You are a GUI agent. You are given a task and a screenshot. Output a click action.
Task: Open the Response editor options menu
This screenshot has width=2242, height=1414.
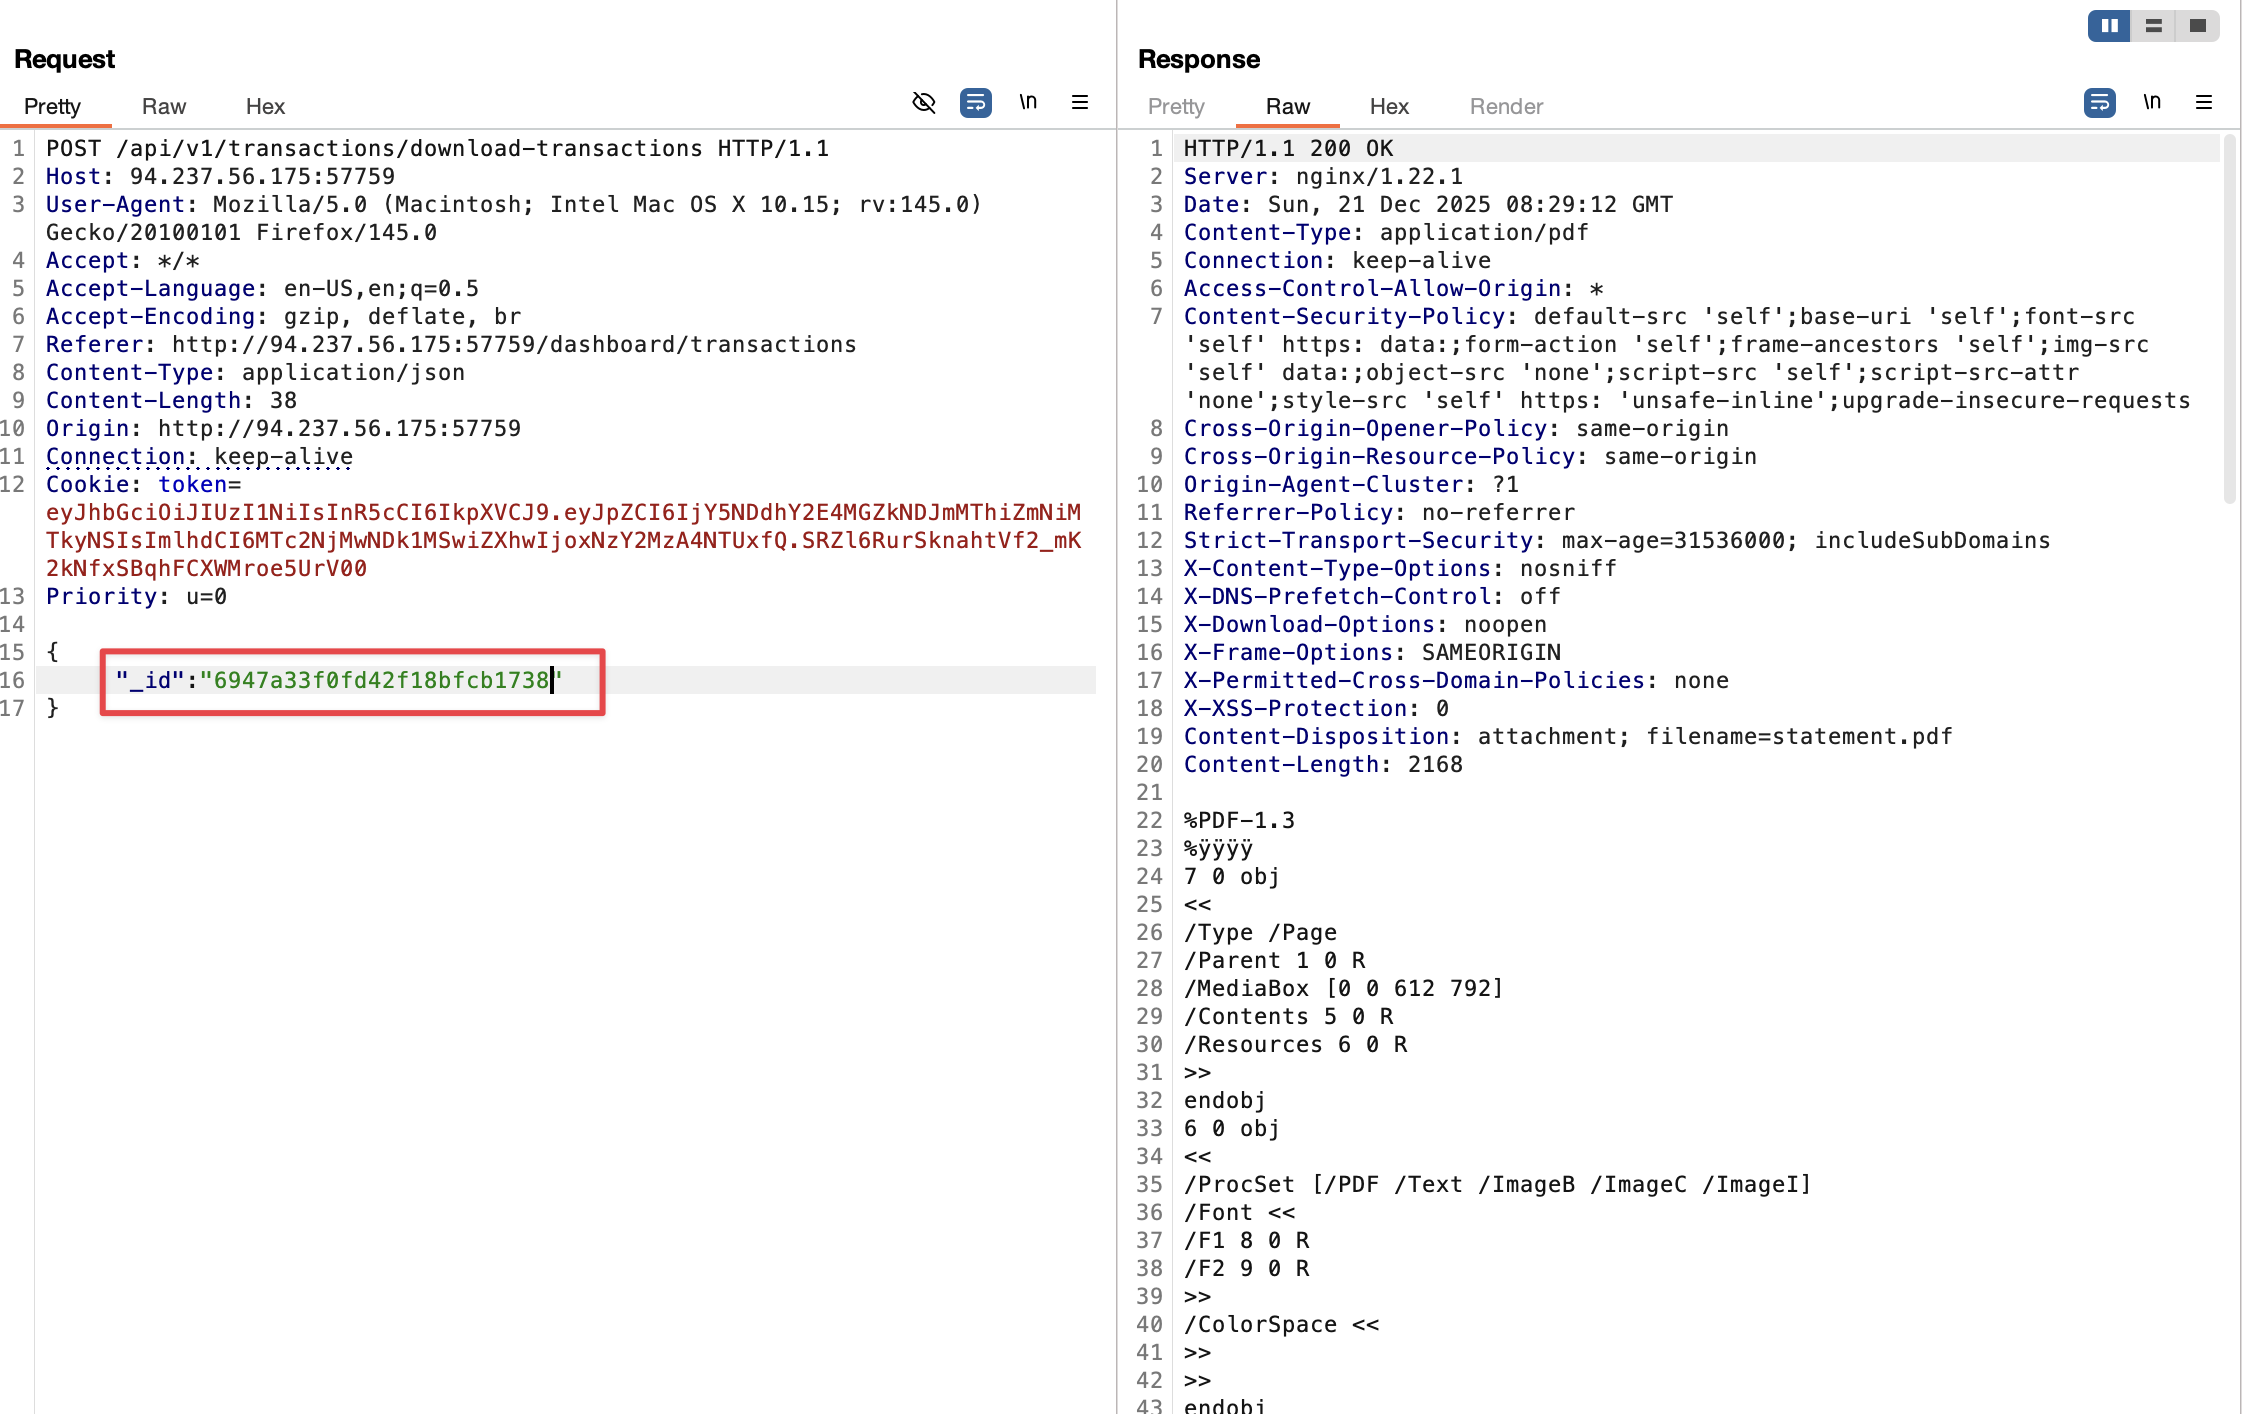point(2205,101)
